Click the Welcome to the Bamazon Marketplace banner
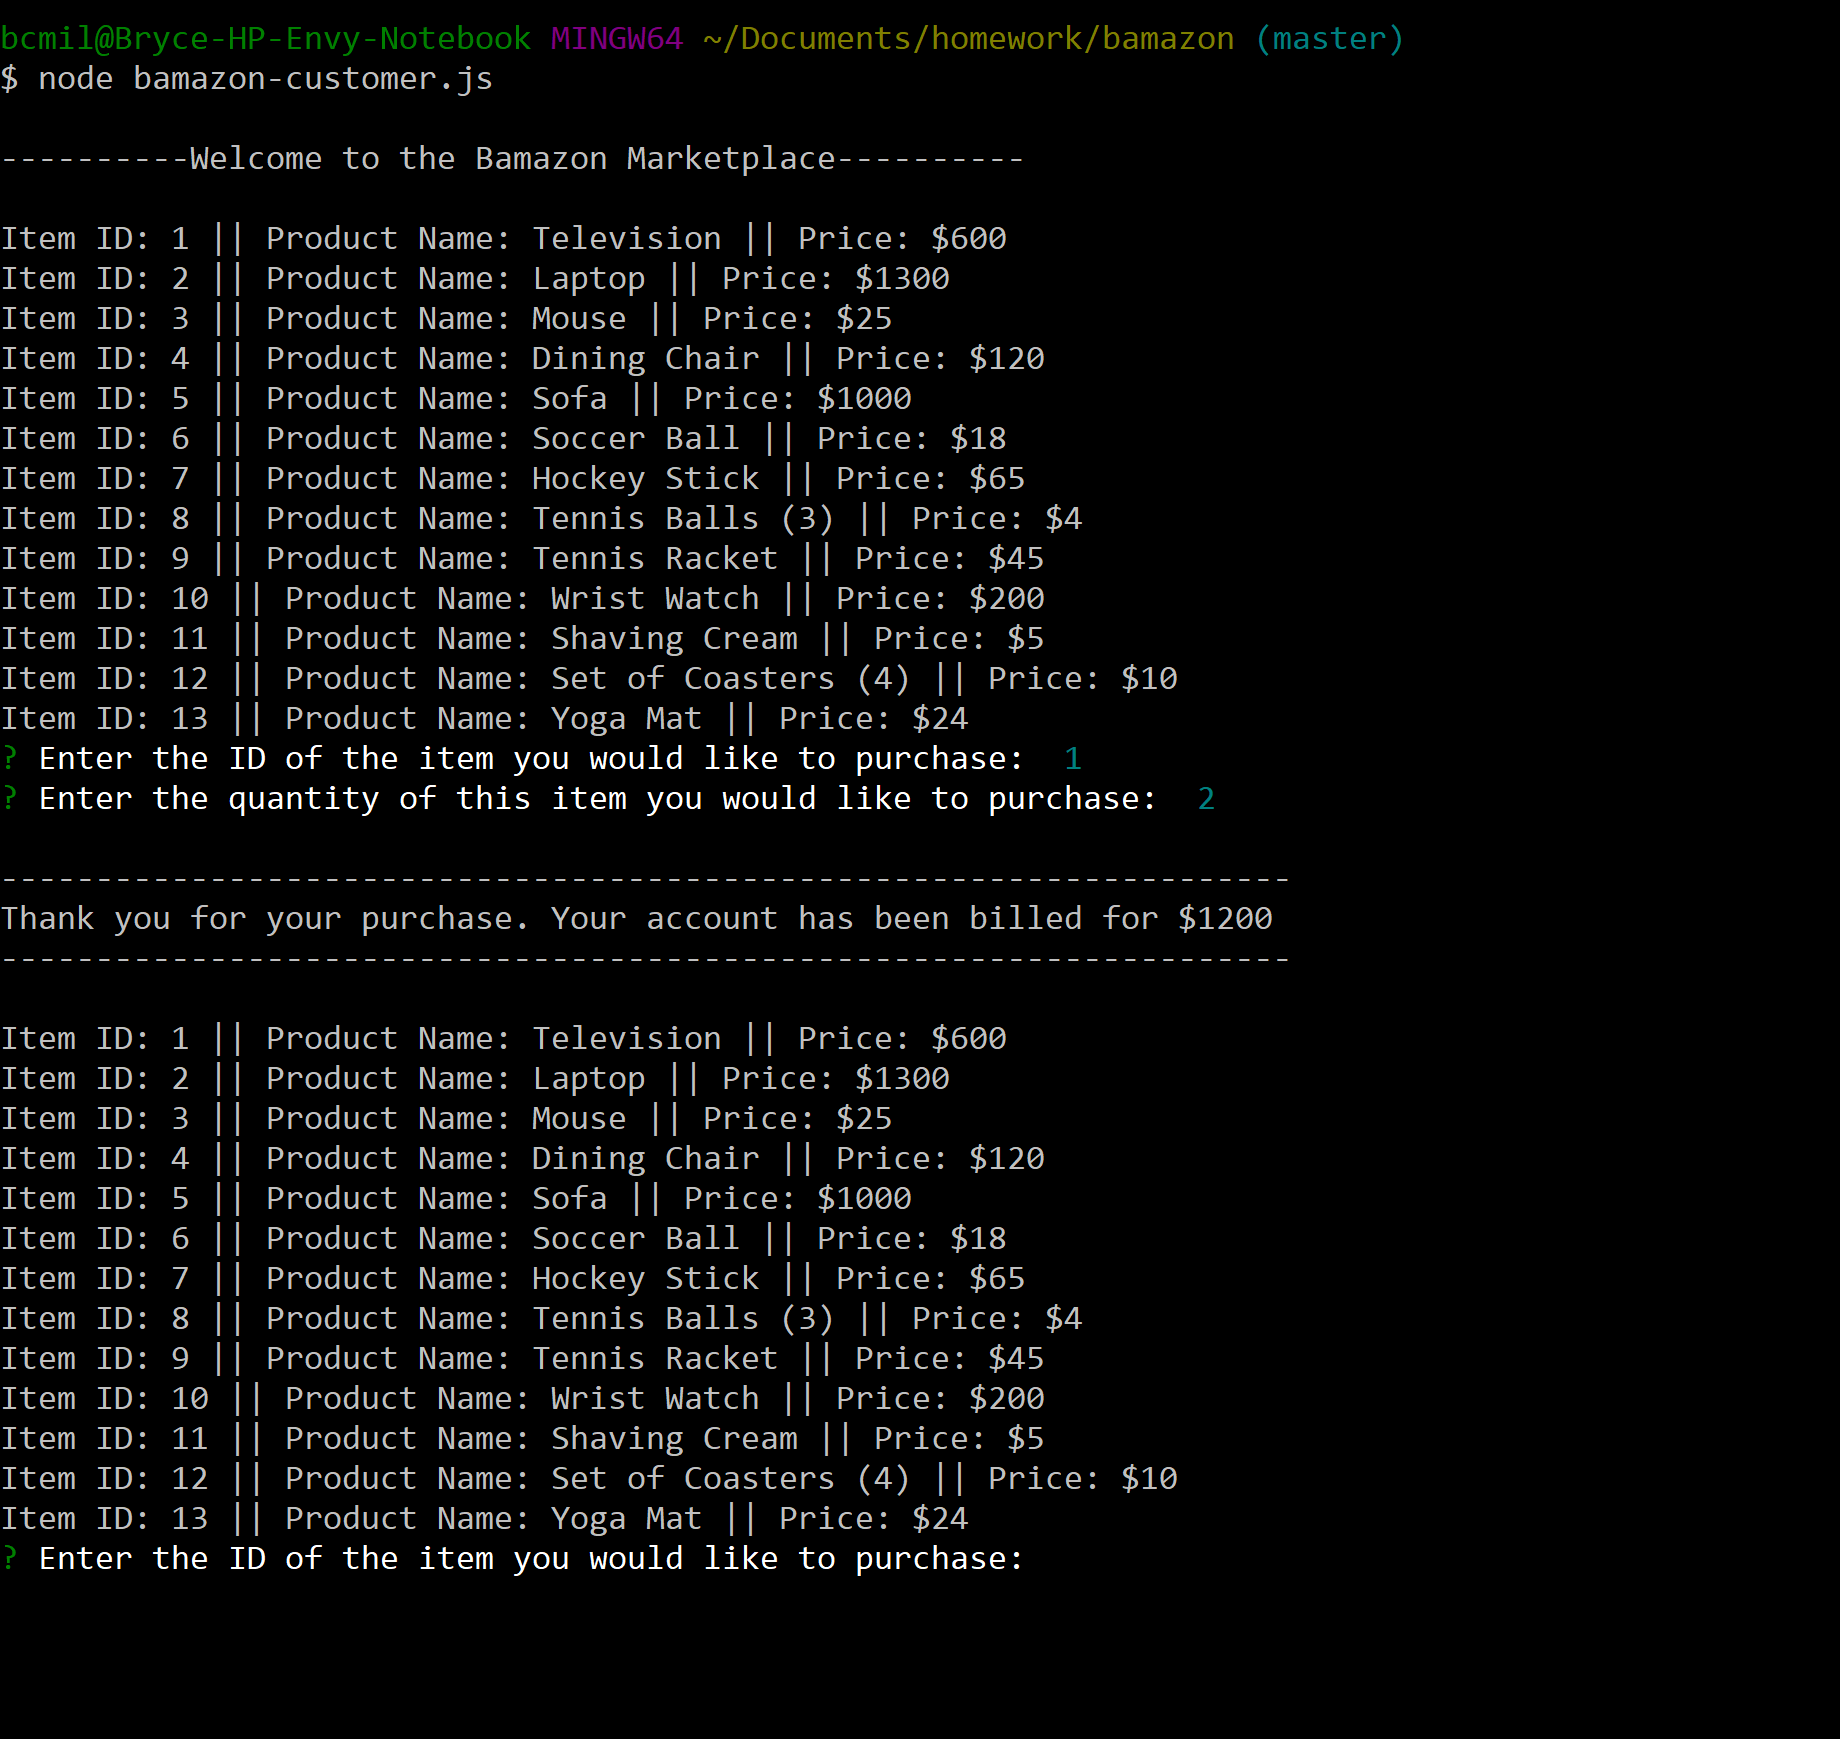The width and height of the screenshot is (1840, 1739). (512, 159)
